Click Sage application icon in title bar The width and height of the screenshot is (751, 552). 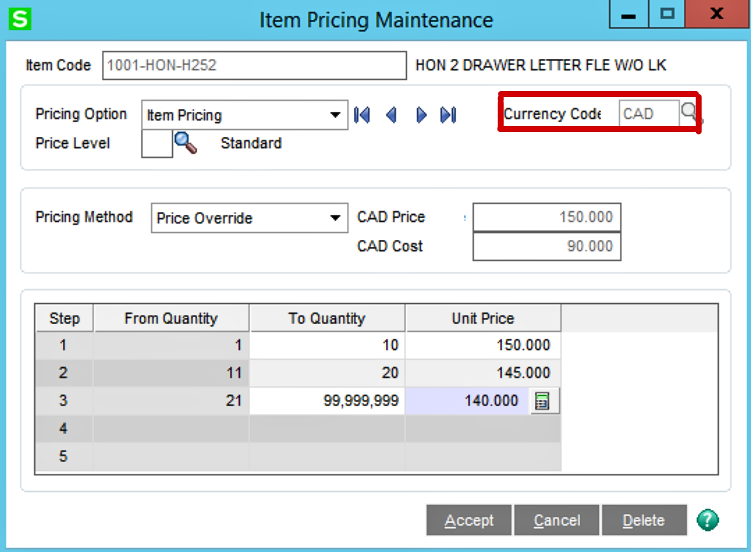19,19
